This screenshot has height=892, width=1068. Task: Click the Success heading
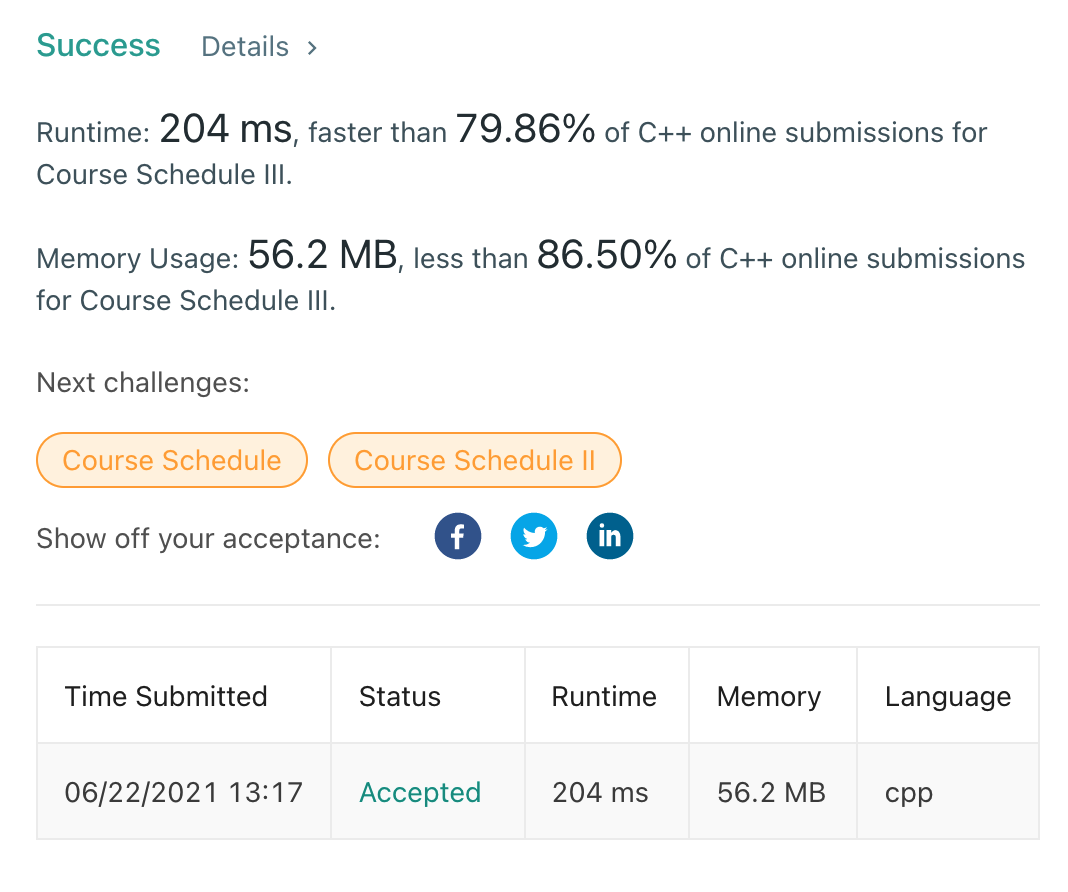click(x=97, y=45)
